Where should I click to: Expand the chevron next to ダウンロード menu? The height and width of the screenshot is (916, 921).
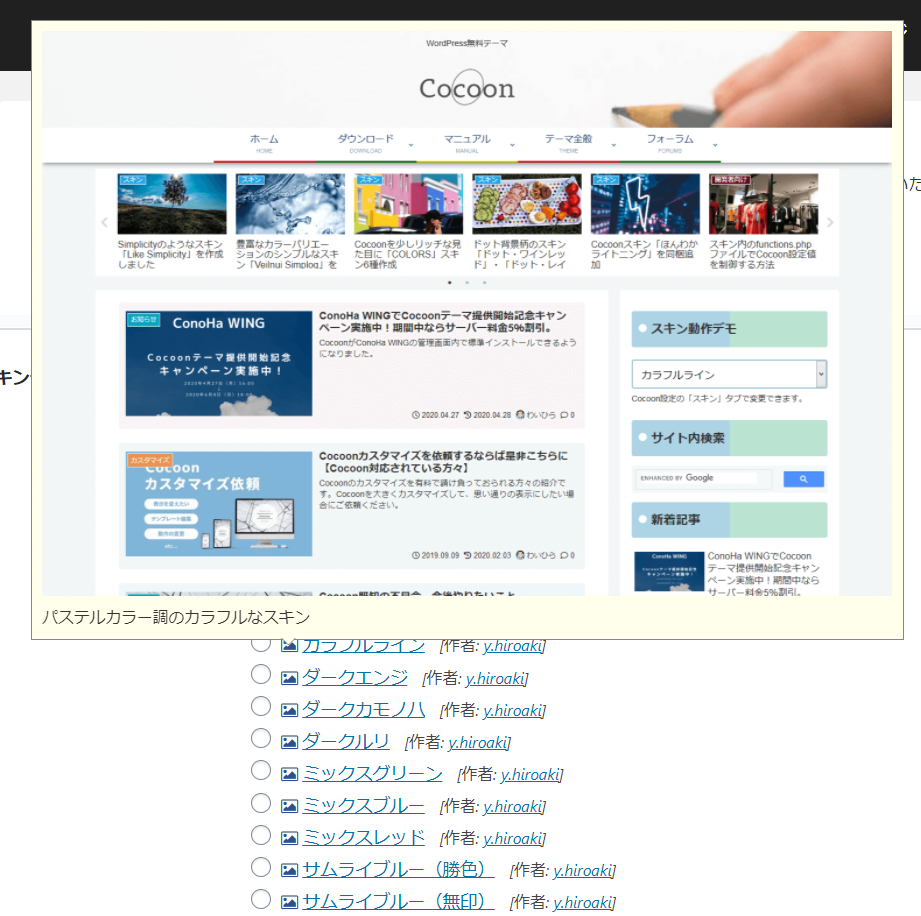pyautogui.click(x=411, y=145)
